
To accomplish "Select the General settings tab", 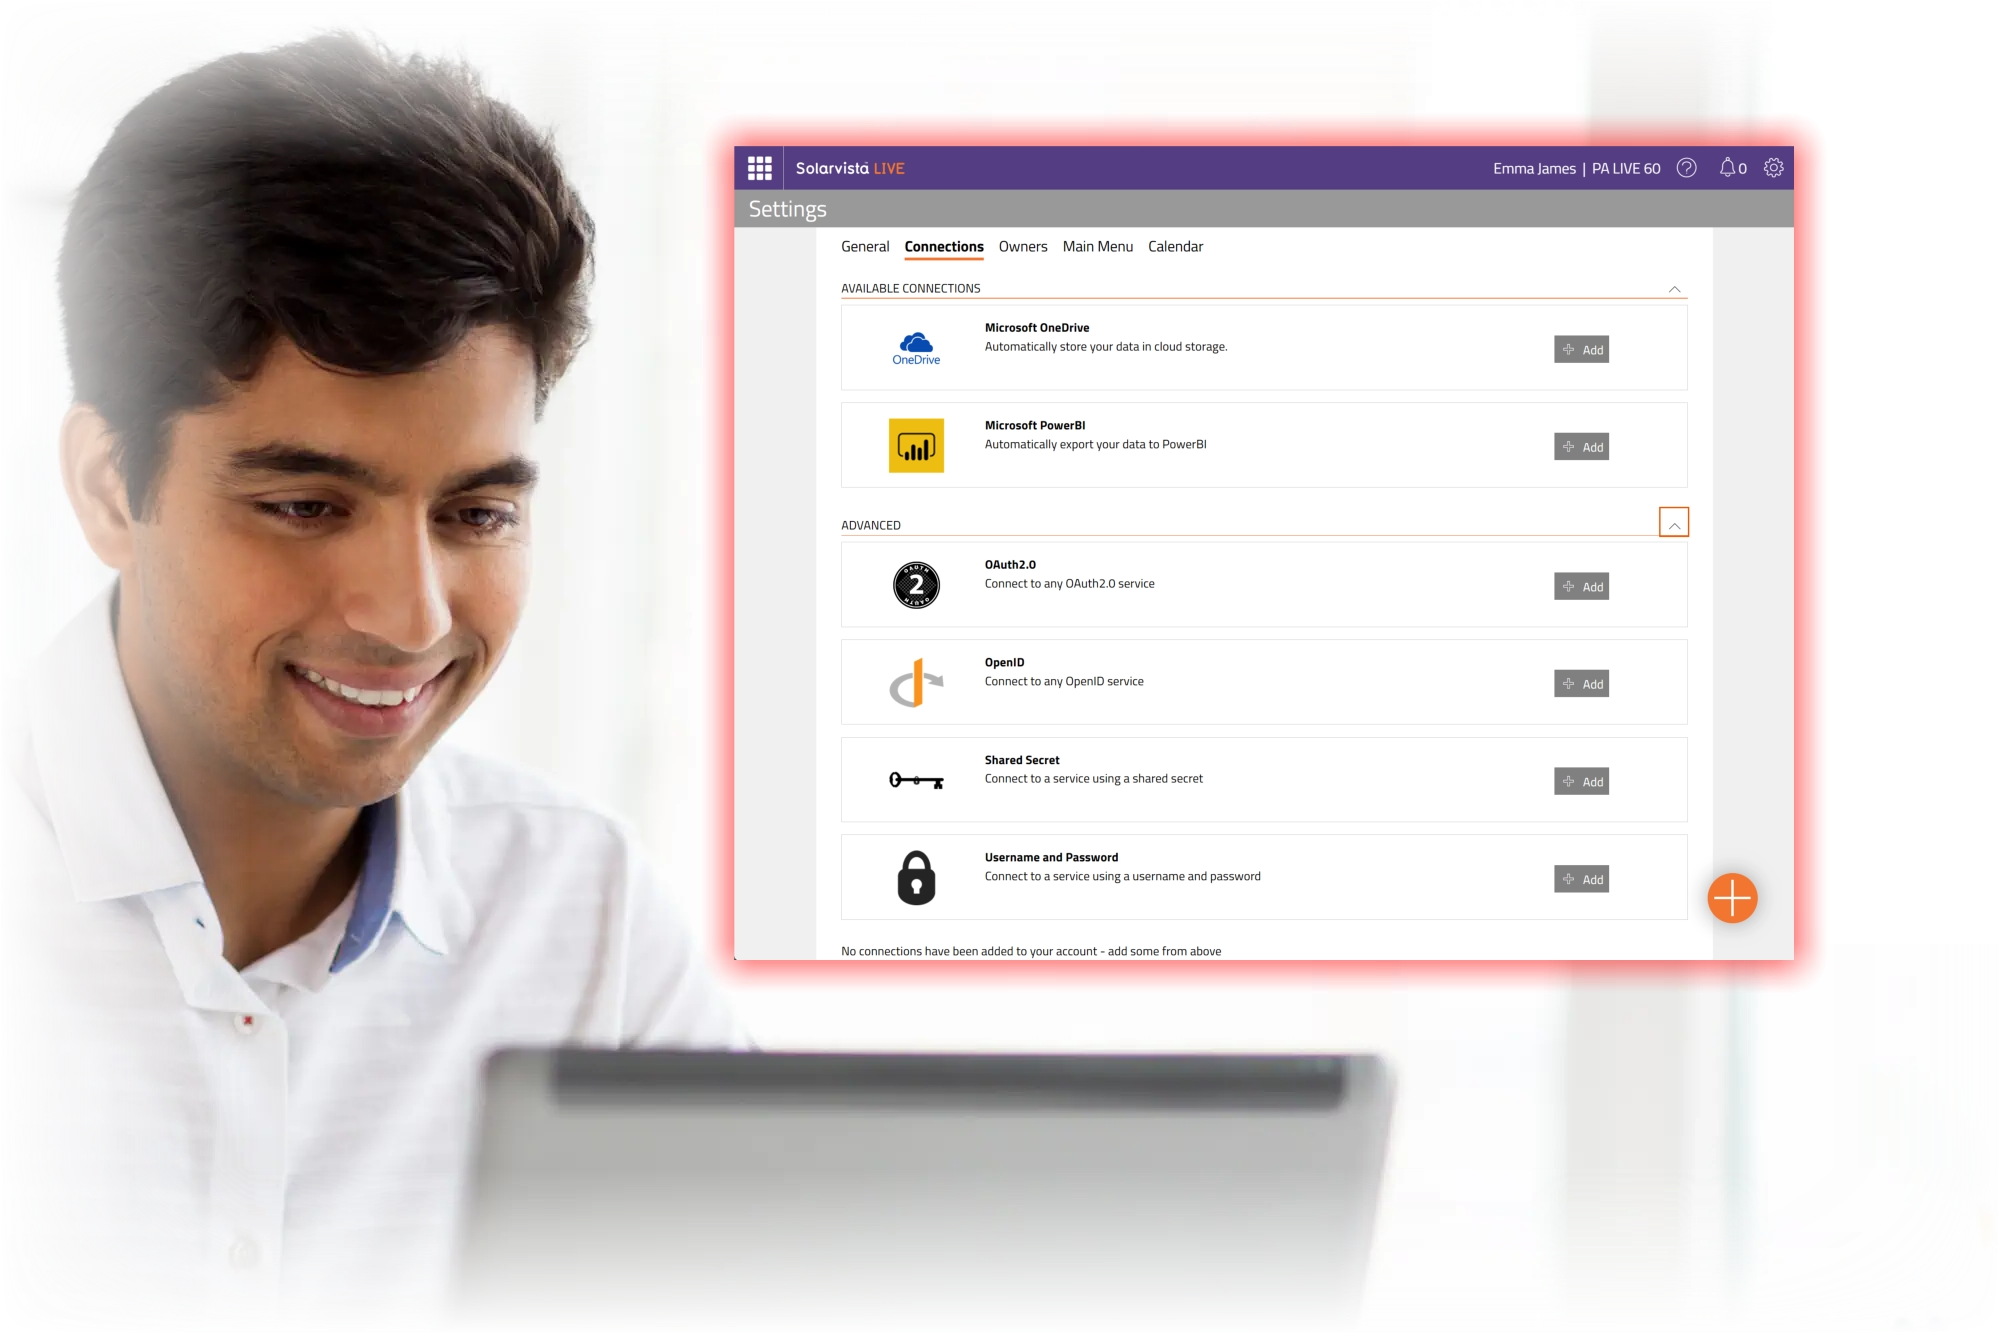I will click(x=865, y=246).
